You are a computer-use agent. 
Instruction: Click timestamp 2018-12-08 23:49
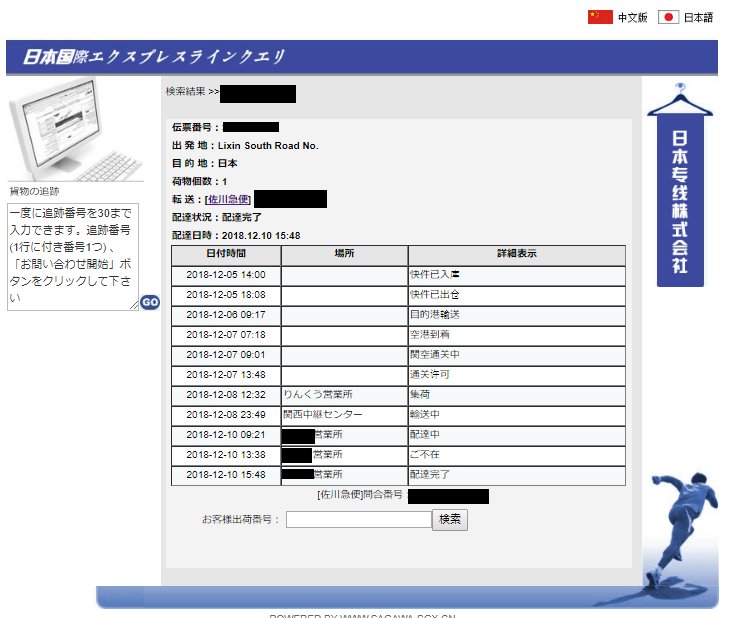226,415
